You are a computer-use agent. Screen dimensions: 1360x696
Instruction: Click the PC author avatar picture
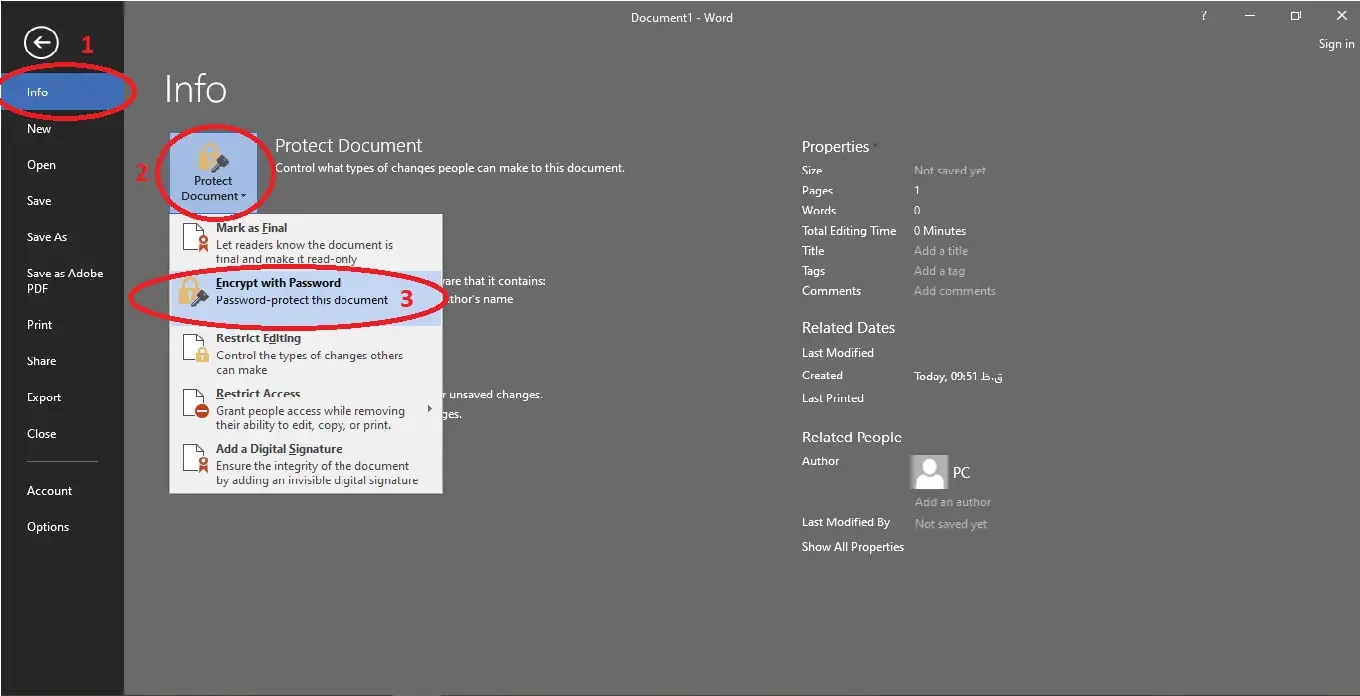[x=929, y=472]
